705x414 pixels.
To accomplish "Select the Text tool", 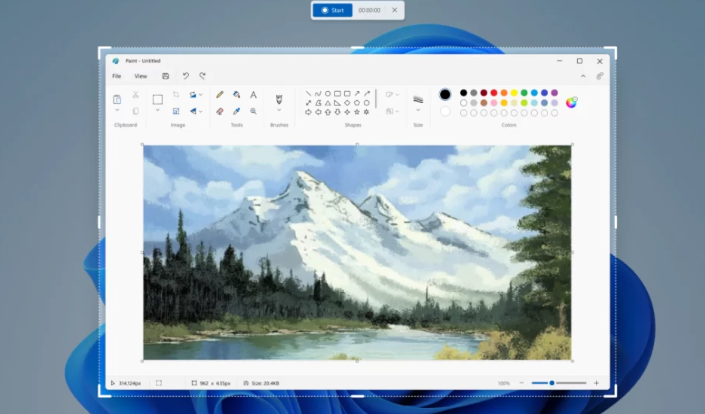I will [x=254, y=94].
